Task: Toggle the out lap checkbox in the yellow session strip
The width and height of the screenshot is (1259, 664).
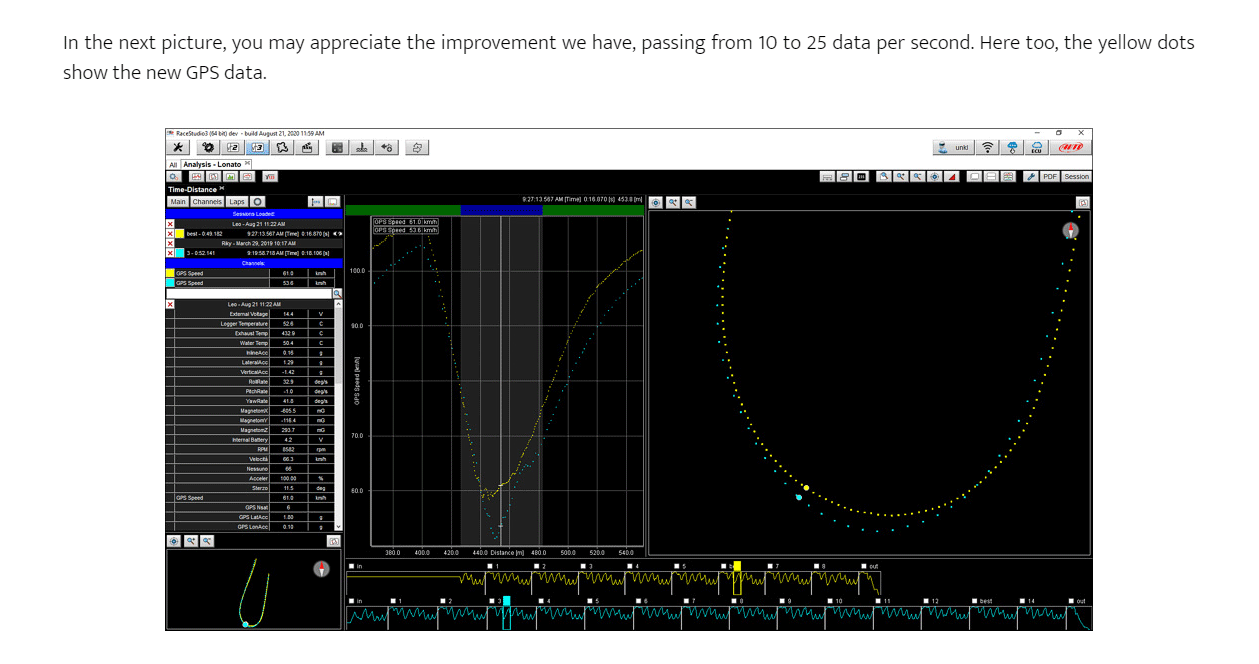Action: [864, 566]
